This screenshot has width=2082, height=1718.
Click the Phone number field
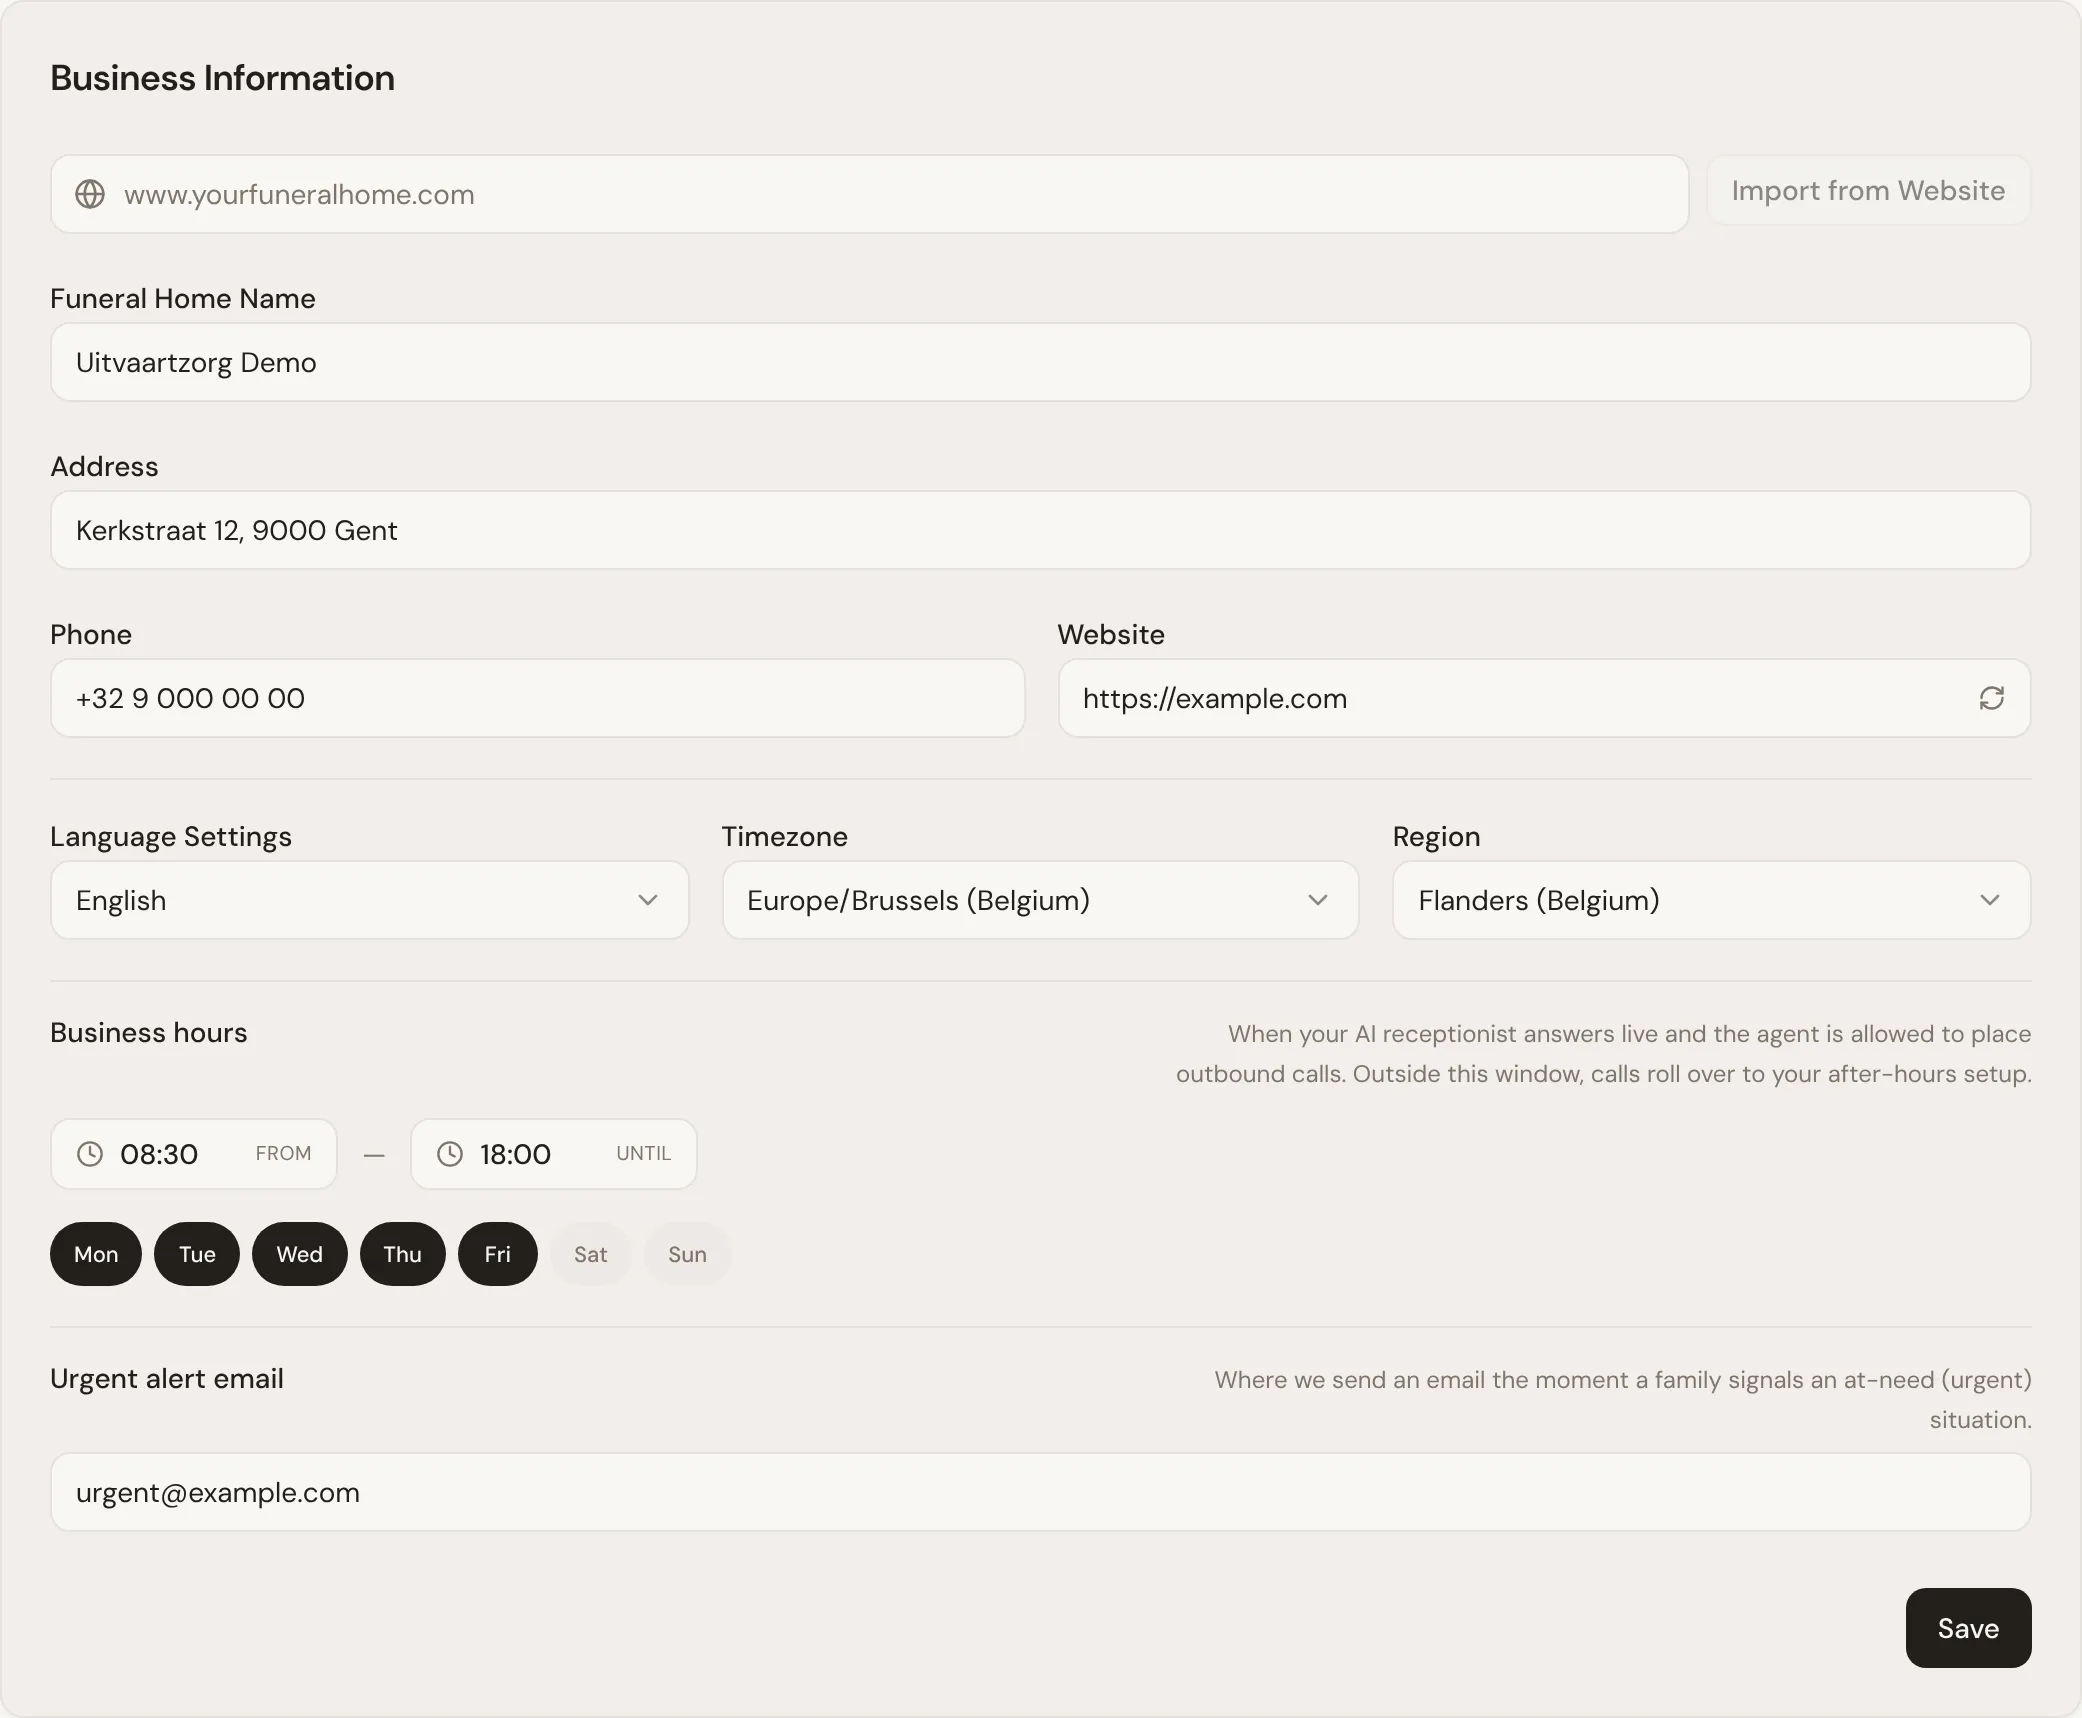tap(538, 698)
